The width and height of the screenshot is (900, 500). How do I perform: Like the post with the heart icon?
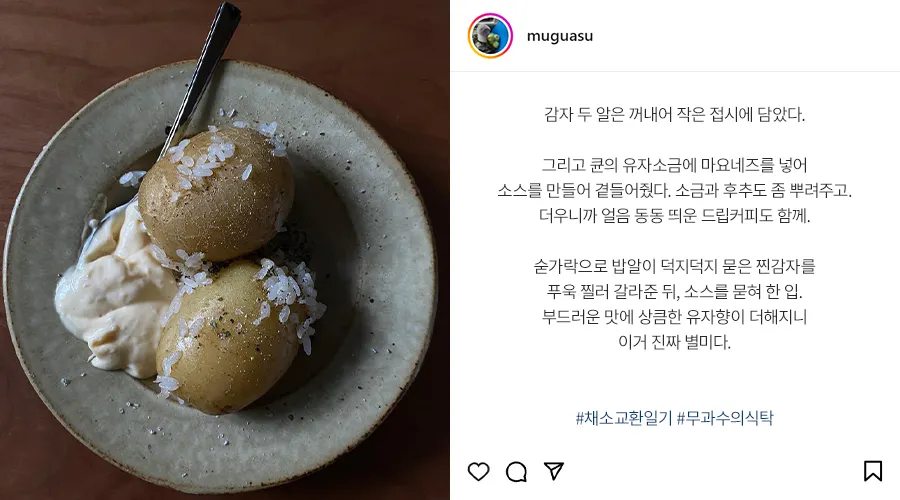coord(478,471)
